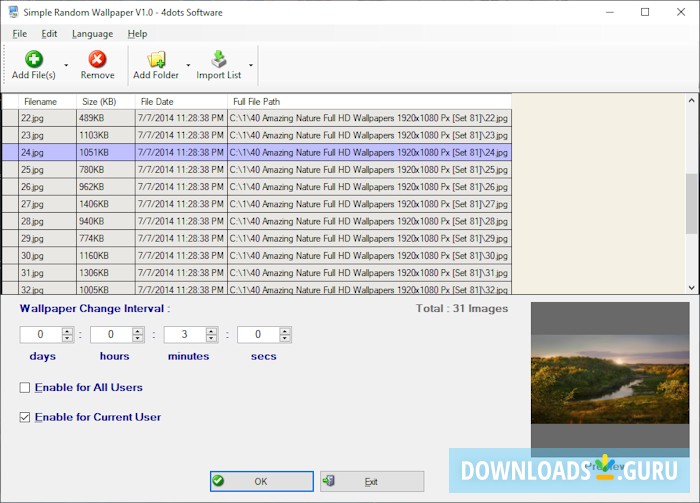Click the green check icon on OK
Image resolution: width=700 pixels, height=503 pixels.
click(x=220, y=481)
